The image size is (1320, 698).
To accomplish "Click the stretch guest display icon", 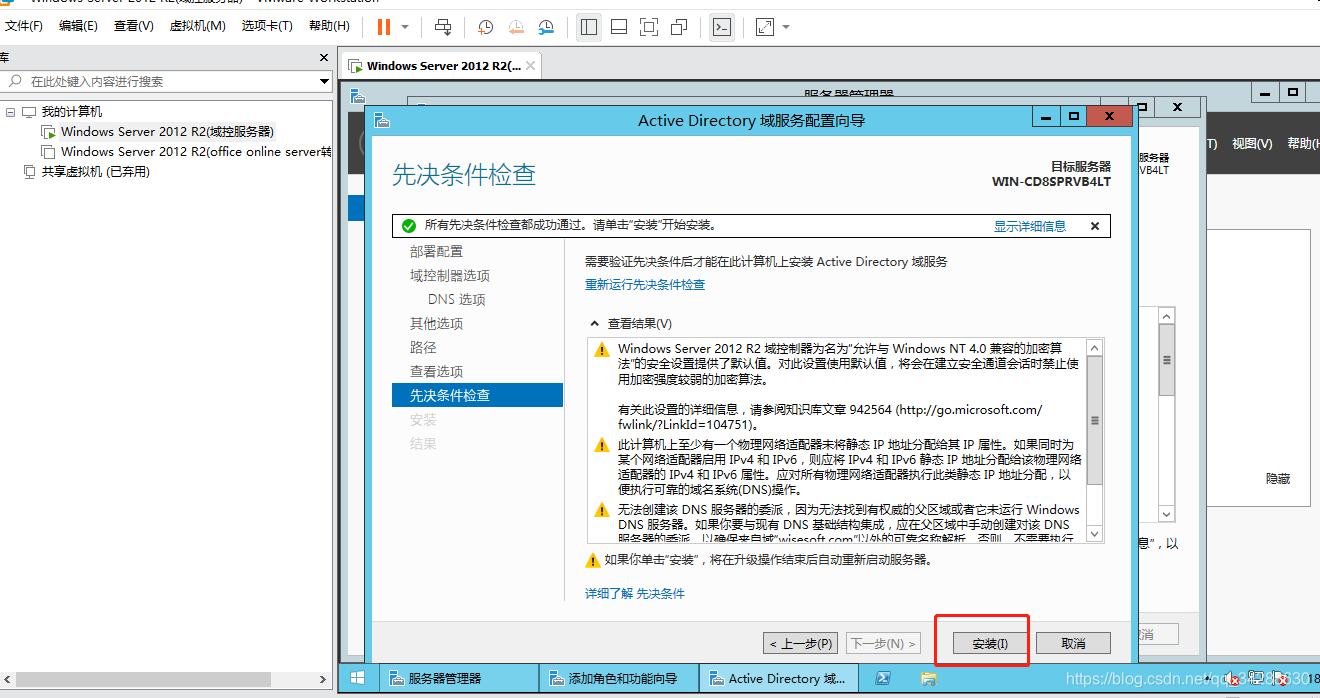I will (x=765, y=27).
